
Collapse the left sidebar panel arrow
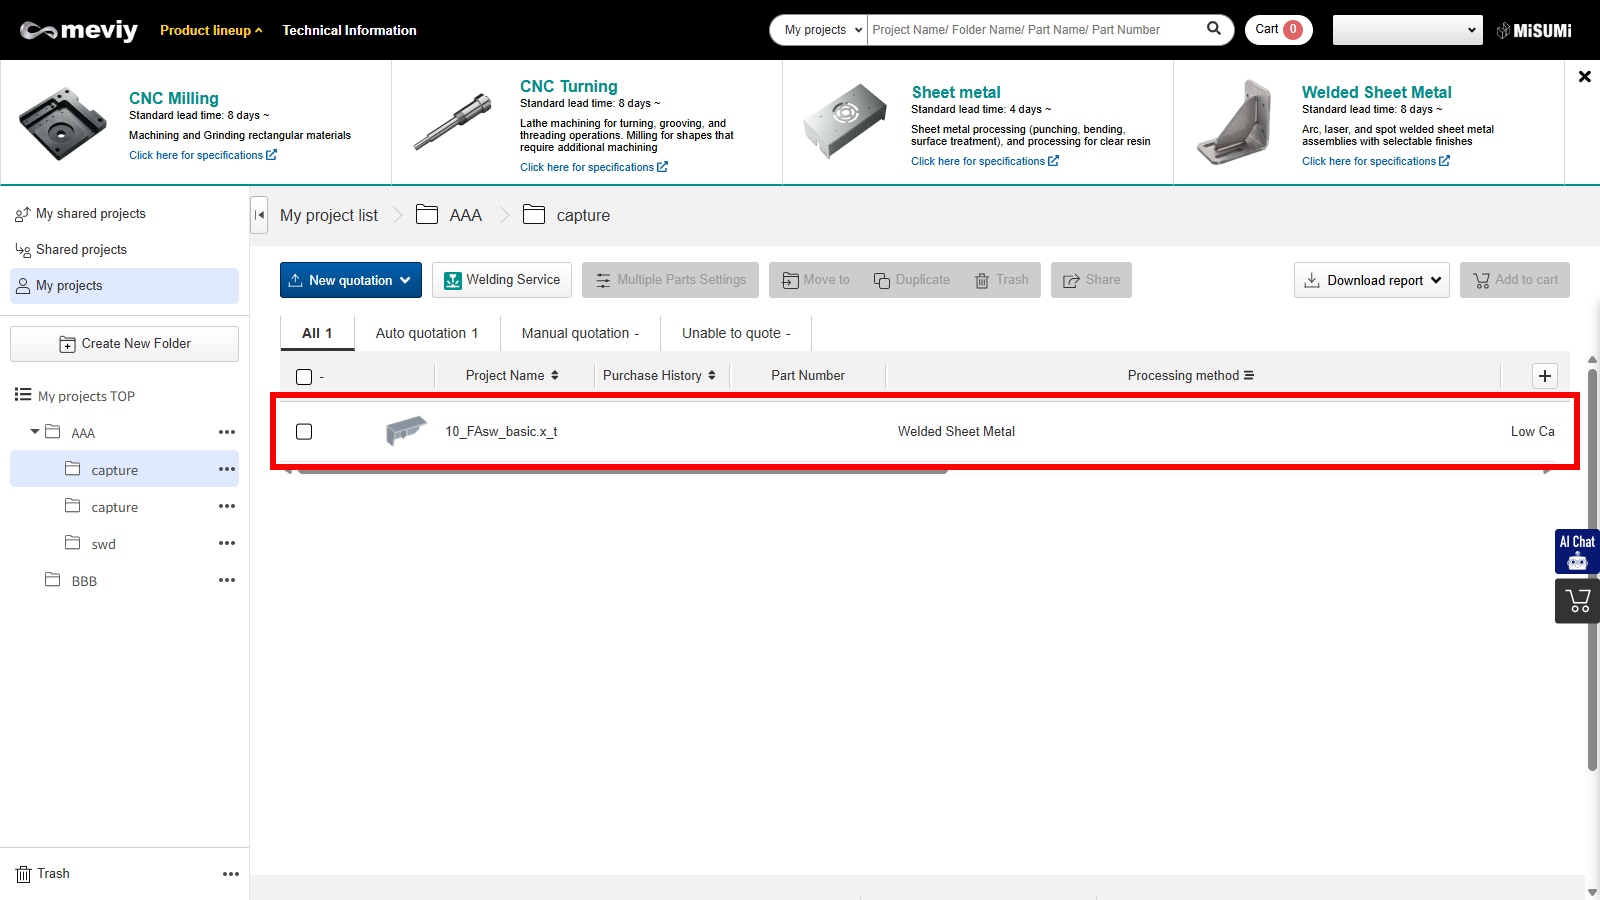tap(259, 215)
